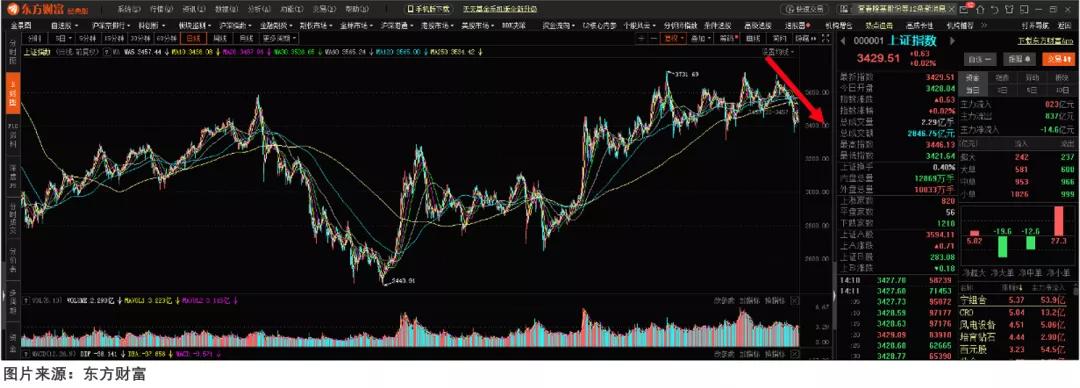
Task: Toggle fullscreen chart expand icon
Action: pyautogui.click(x=825, y=39)
